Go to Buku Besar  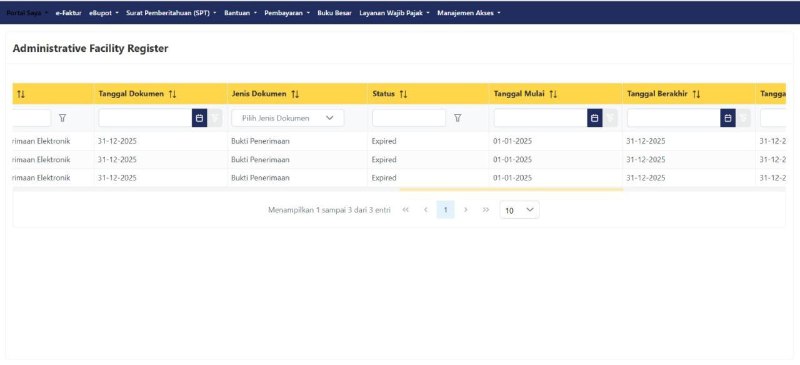tap(334, 13)
